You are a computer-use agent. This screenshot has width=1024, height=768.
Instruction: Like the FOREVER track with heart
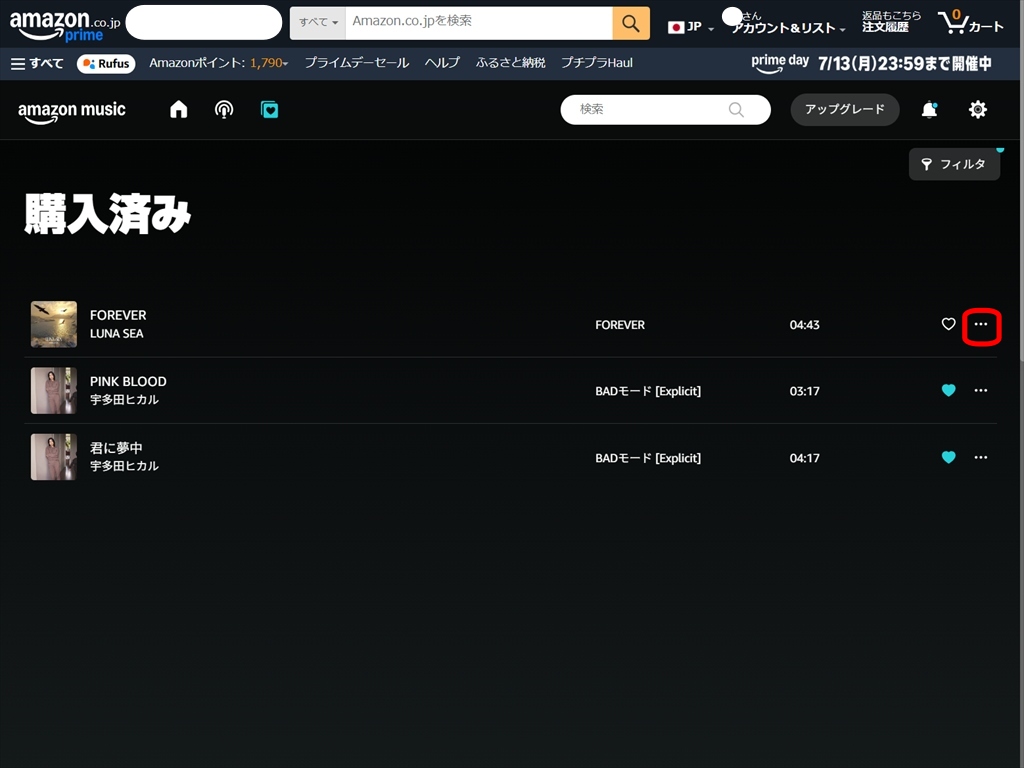948,324
